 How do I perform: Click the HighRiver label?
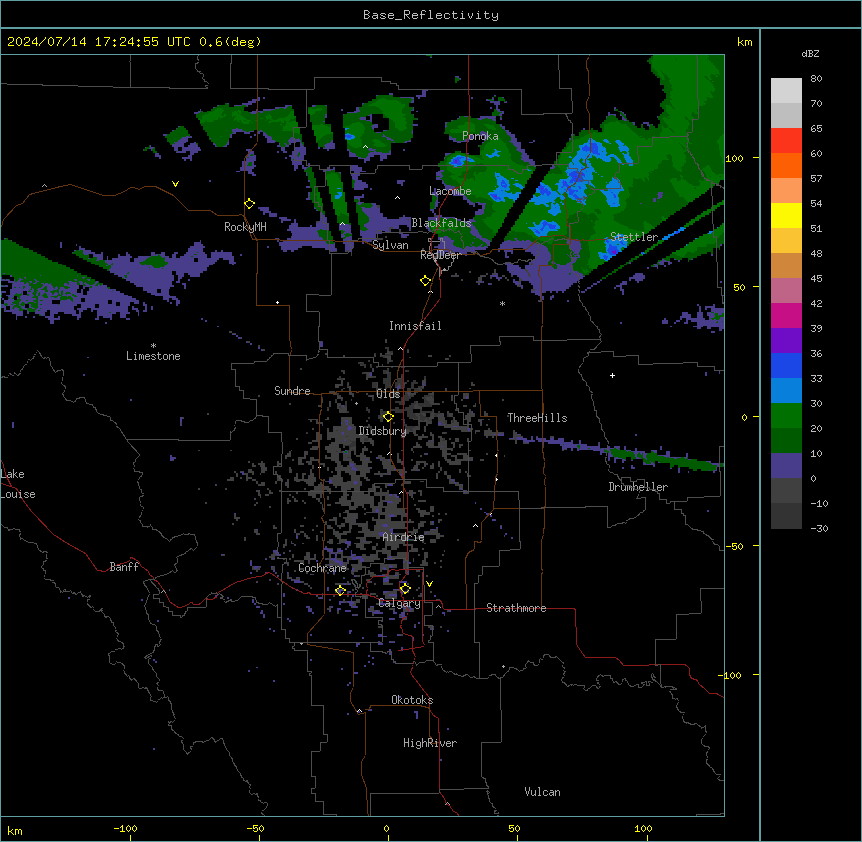pos(430,743)
